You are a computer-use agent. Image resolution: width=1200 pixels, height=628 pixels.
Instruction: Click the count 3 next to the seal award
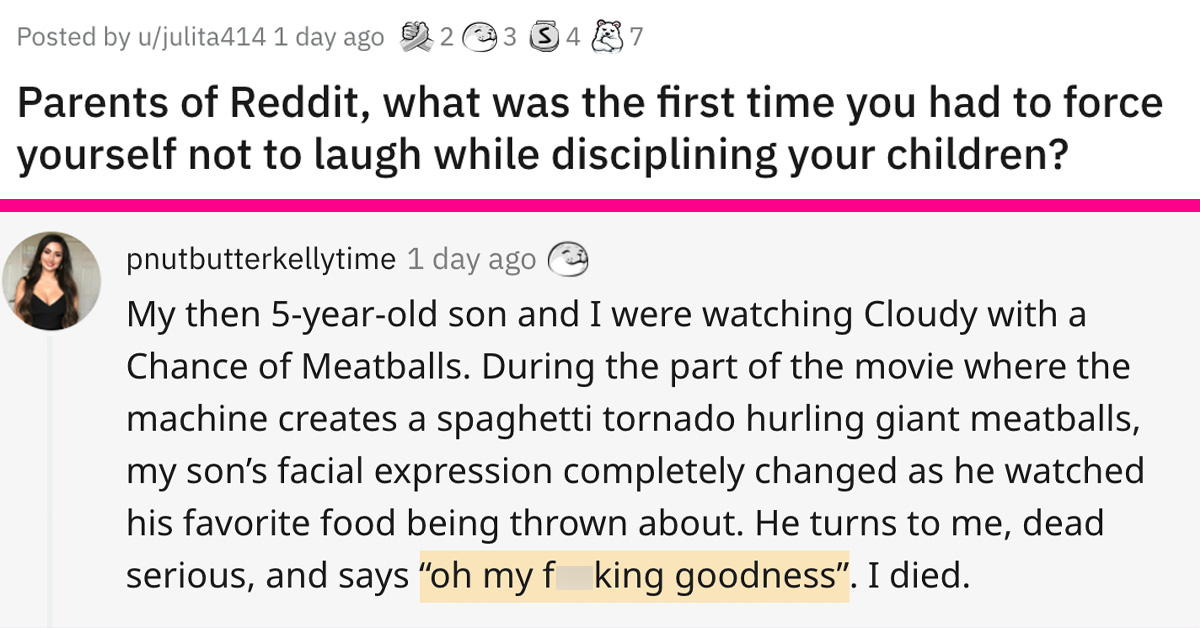click(509, 38)
